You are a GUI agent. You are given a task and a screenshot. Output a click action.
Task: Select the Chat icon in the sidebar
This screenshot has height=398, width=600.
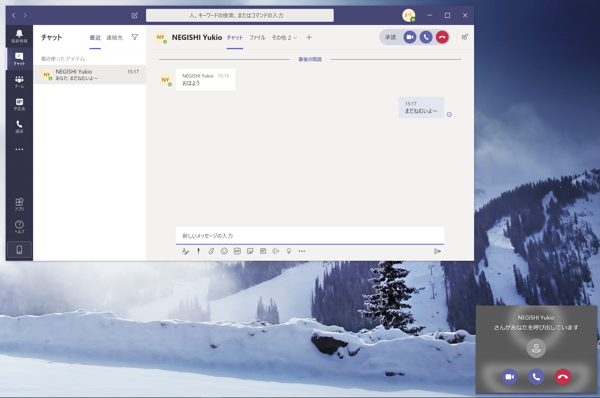click(19, 59)
